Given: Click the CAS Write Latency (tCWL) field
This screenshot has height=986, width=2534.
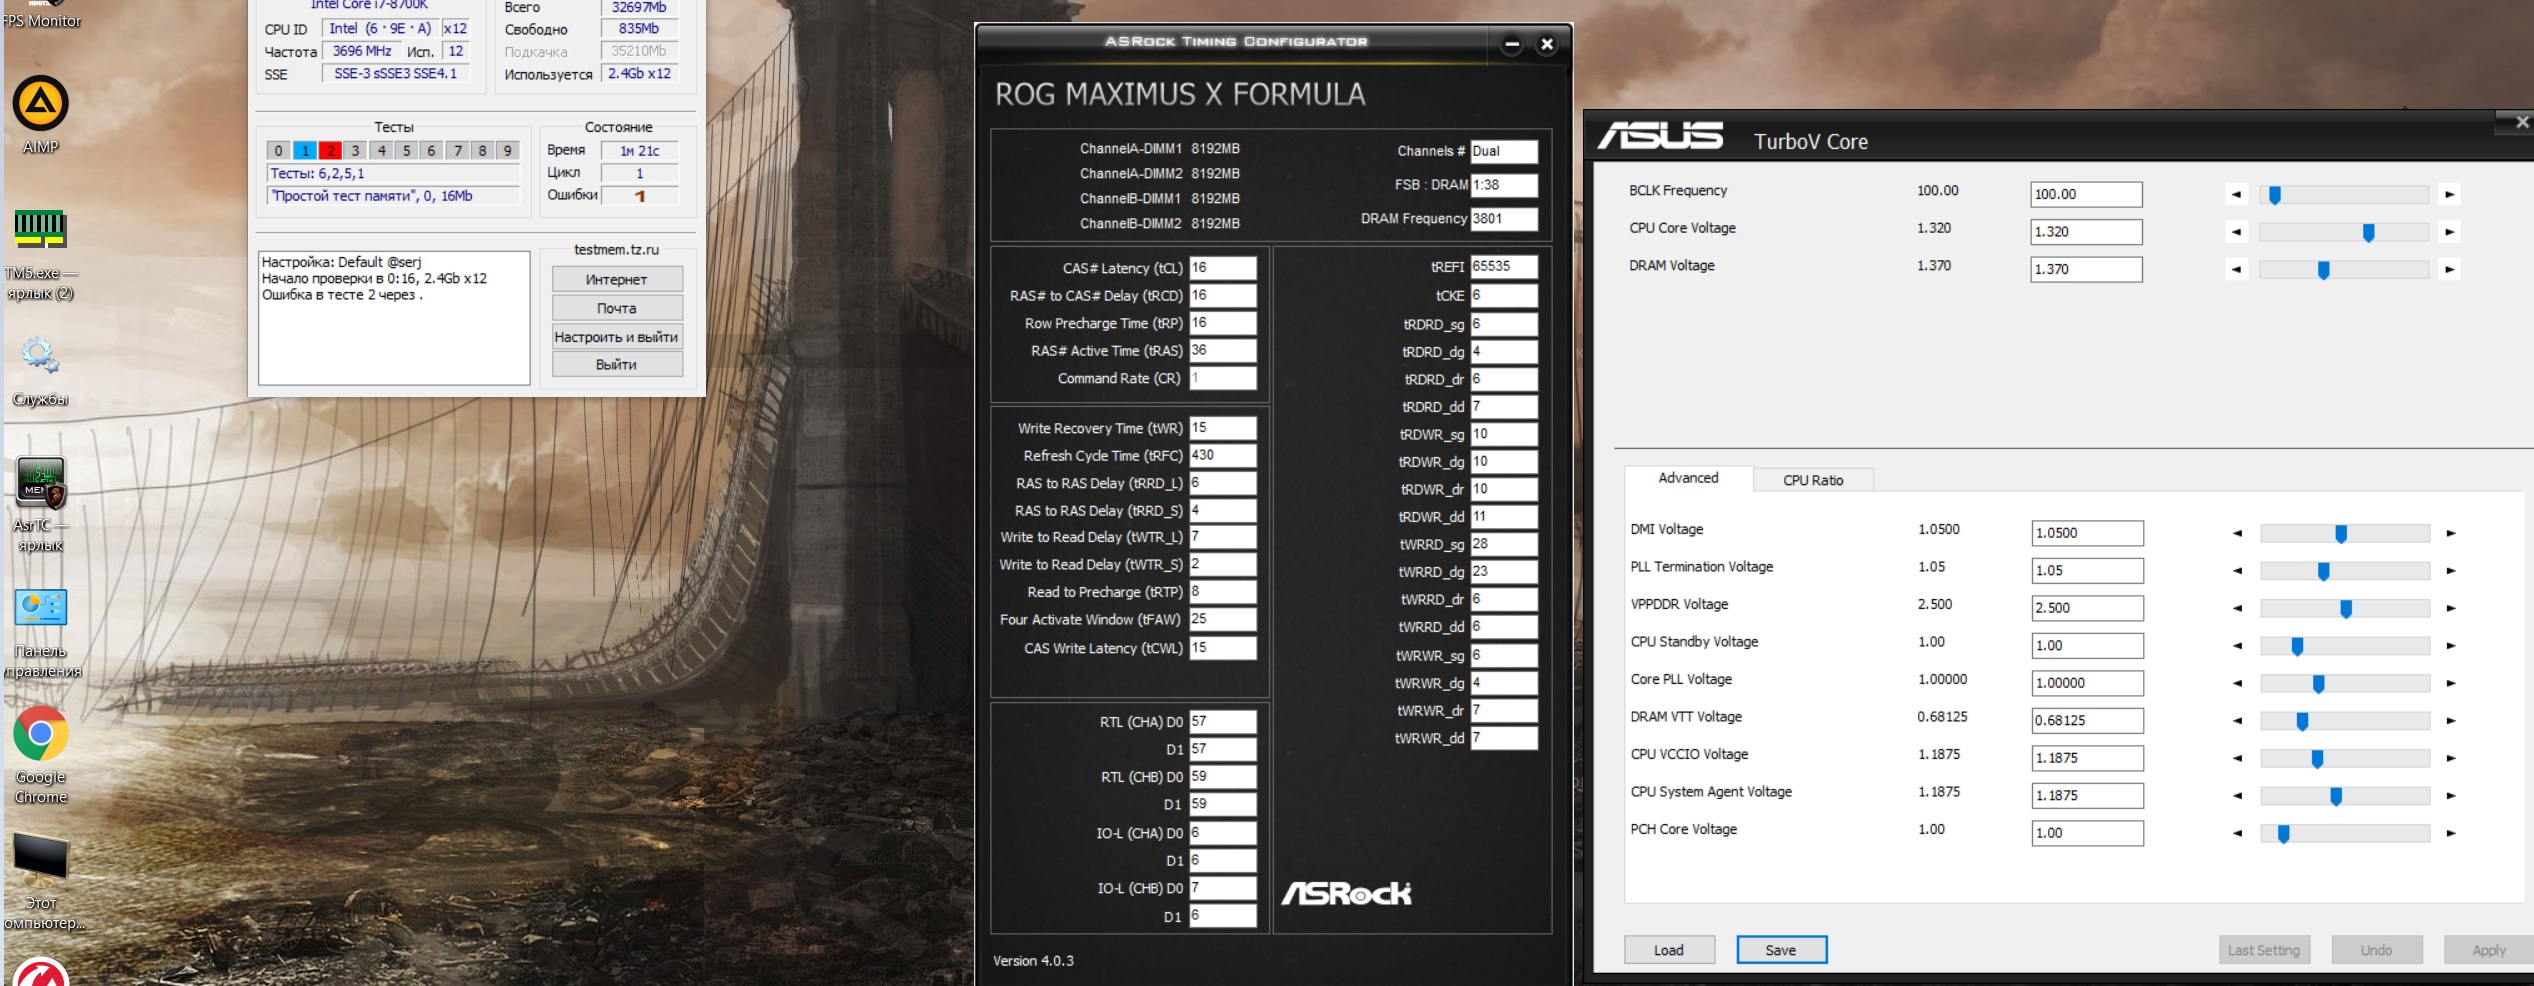Looking at the screenshot, I should coord(1222,648).
